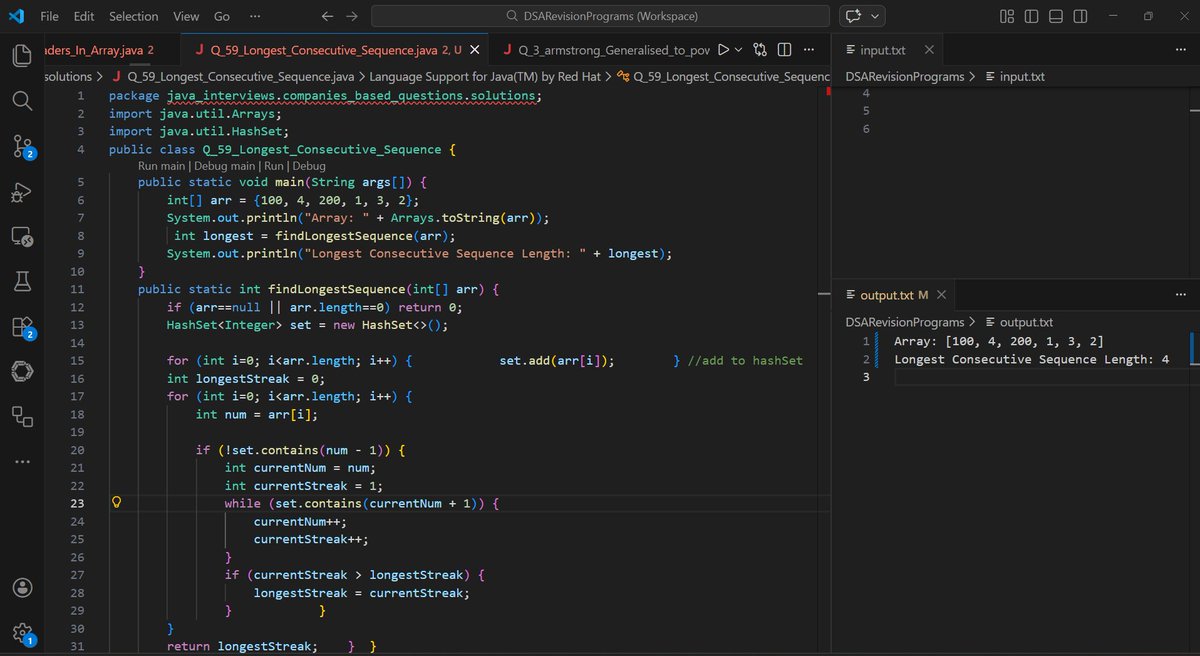Open the Remote Explorer view
The image size is (1200, 656).
22,238
